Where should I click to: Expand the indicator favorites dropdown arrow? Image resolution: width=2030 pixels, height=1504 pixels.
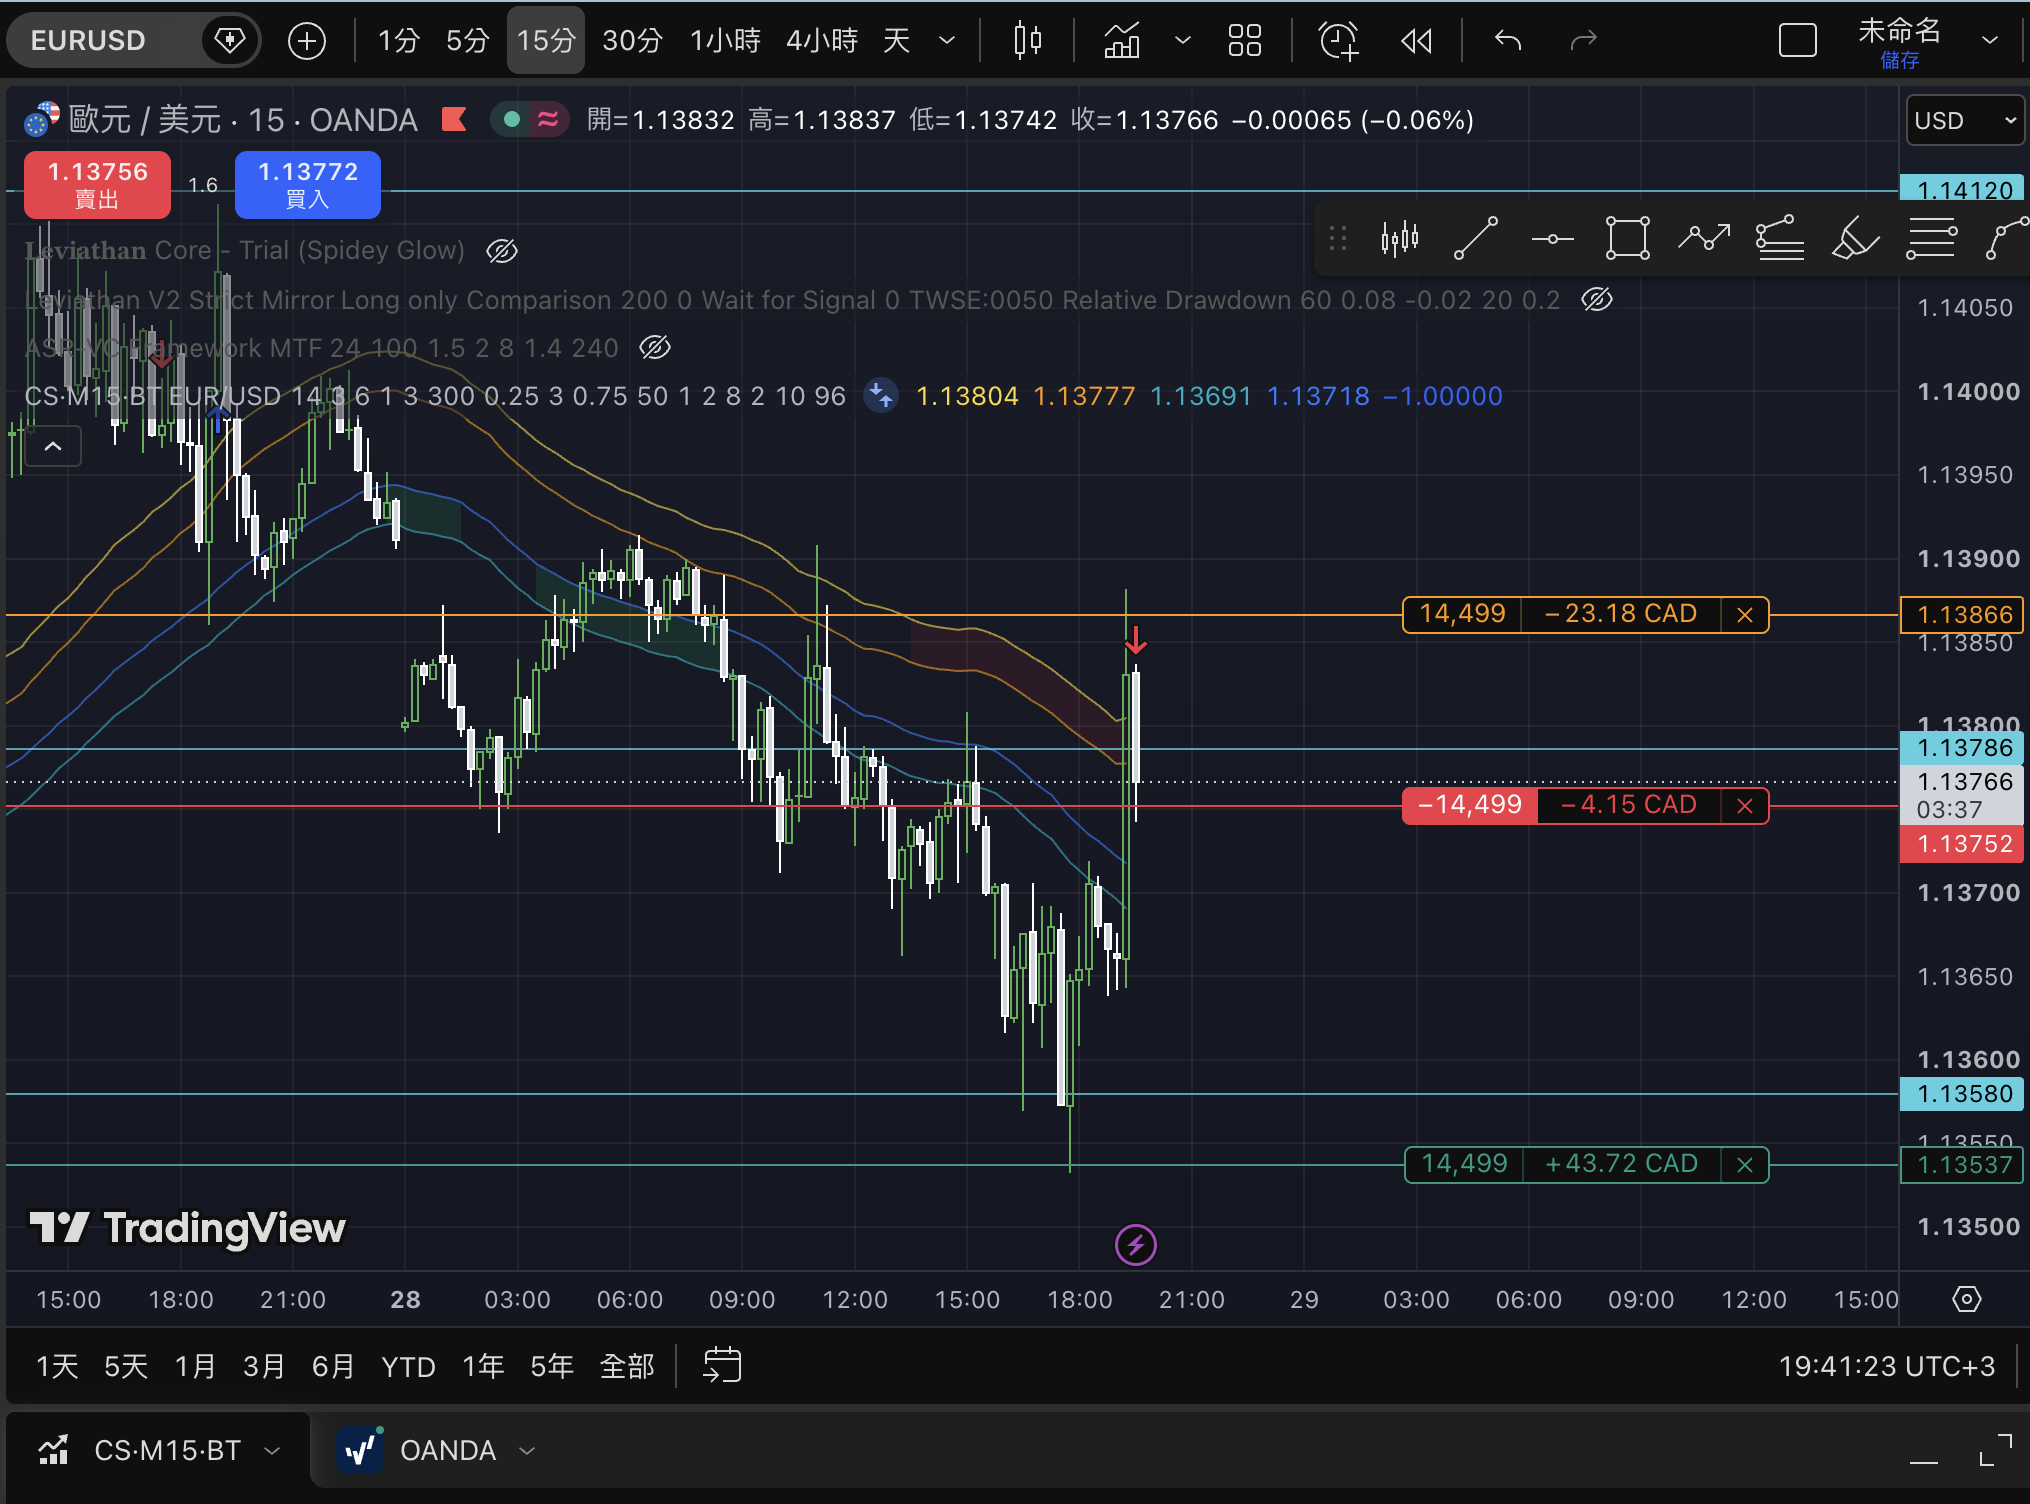point(1182,41)
